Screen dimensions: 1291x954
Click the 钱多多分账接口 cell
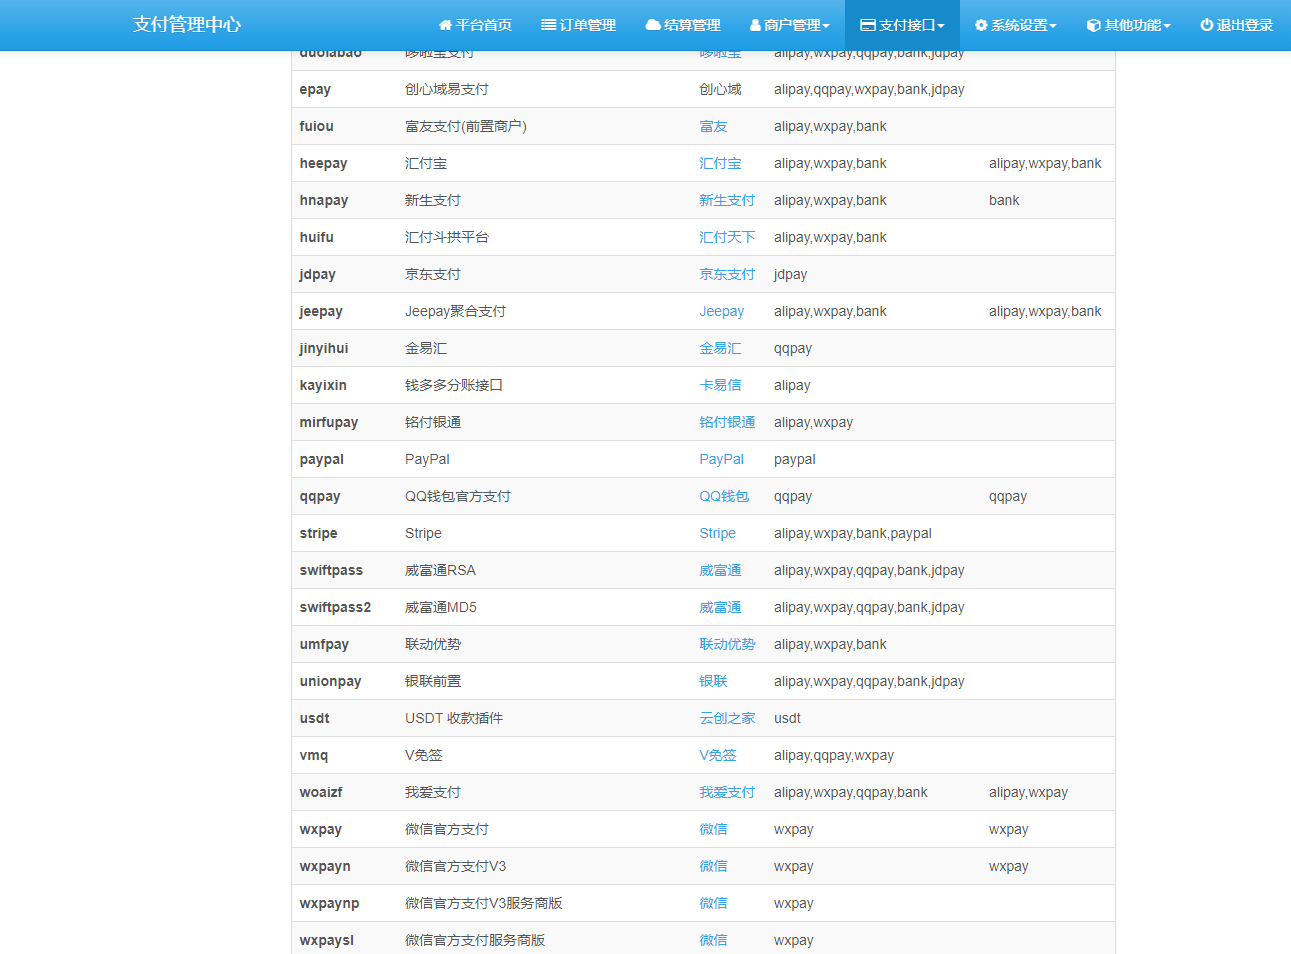(x=454, y=385)
